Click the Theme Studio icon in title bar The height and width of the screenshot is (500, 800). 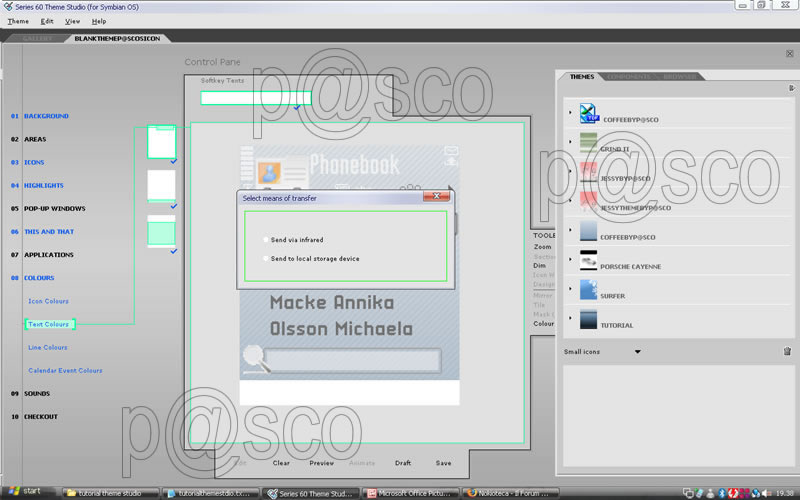tap(8, 7)
